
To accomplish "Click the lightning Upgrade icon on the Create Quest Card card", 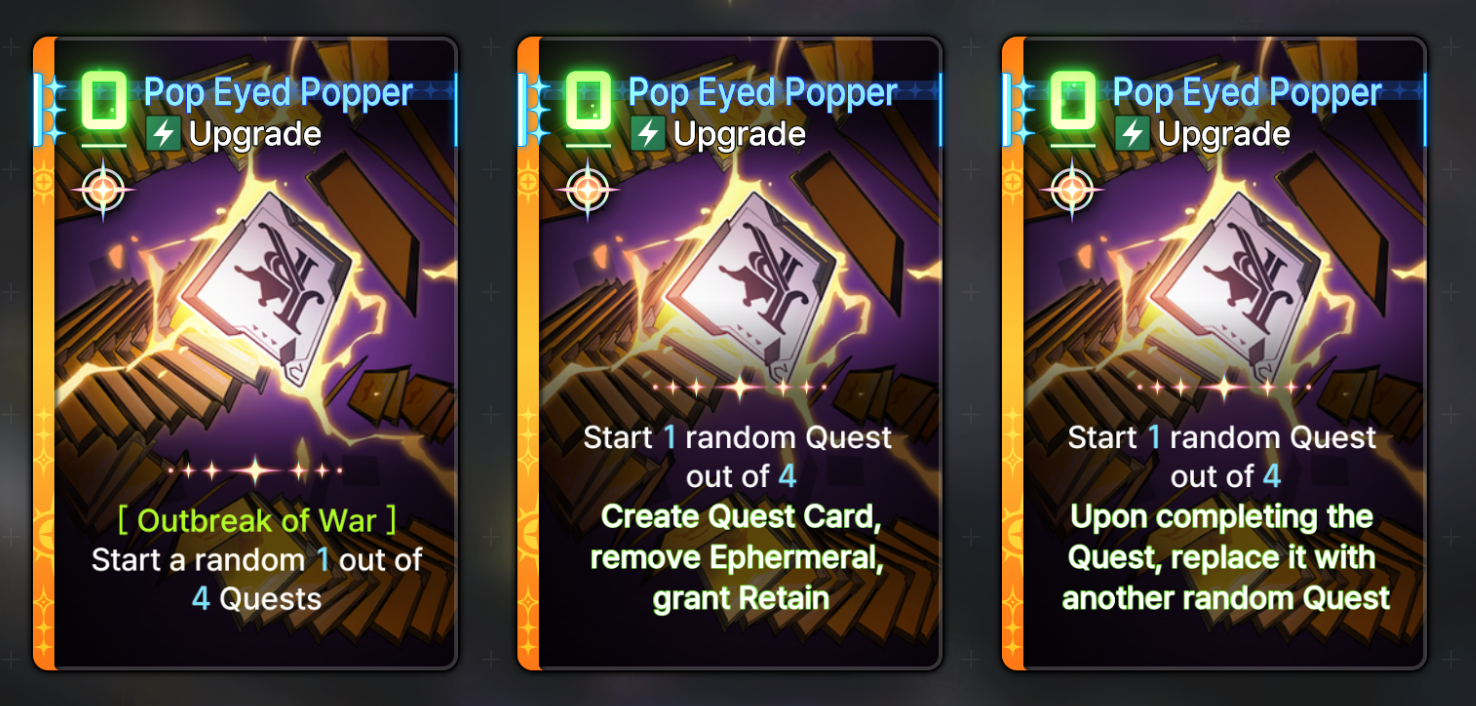I will coord(648,134).
